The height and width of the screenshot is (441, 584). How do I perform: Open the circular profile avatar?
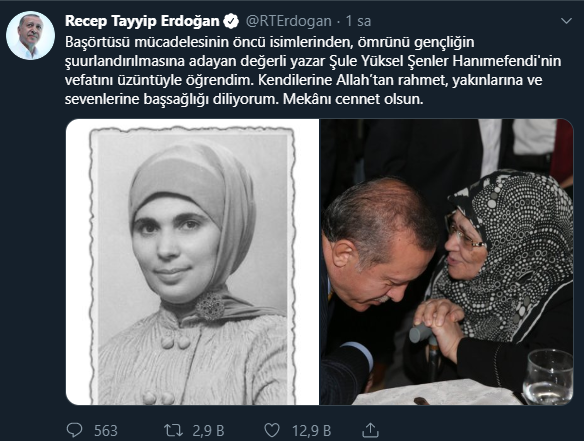[x=31, y=35]
